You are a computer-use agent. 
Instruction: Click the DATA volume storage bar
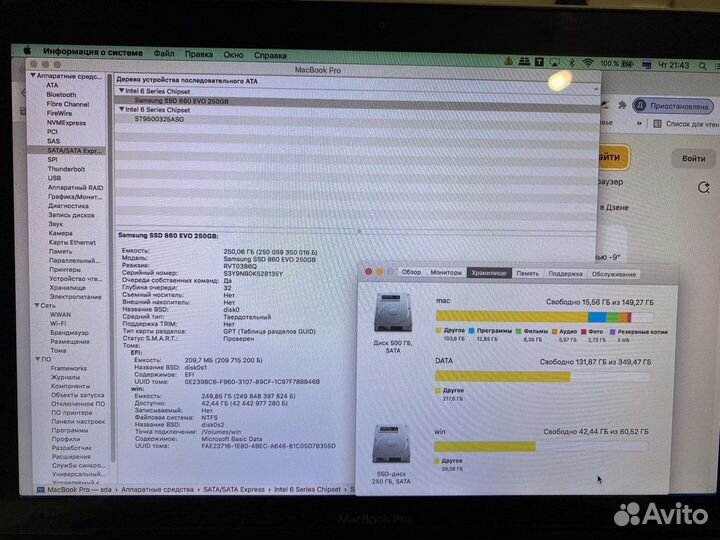[543, 377]
